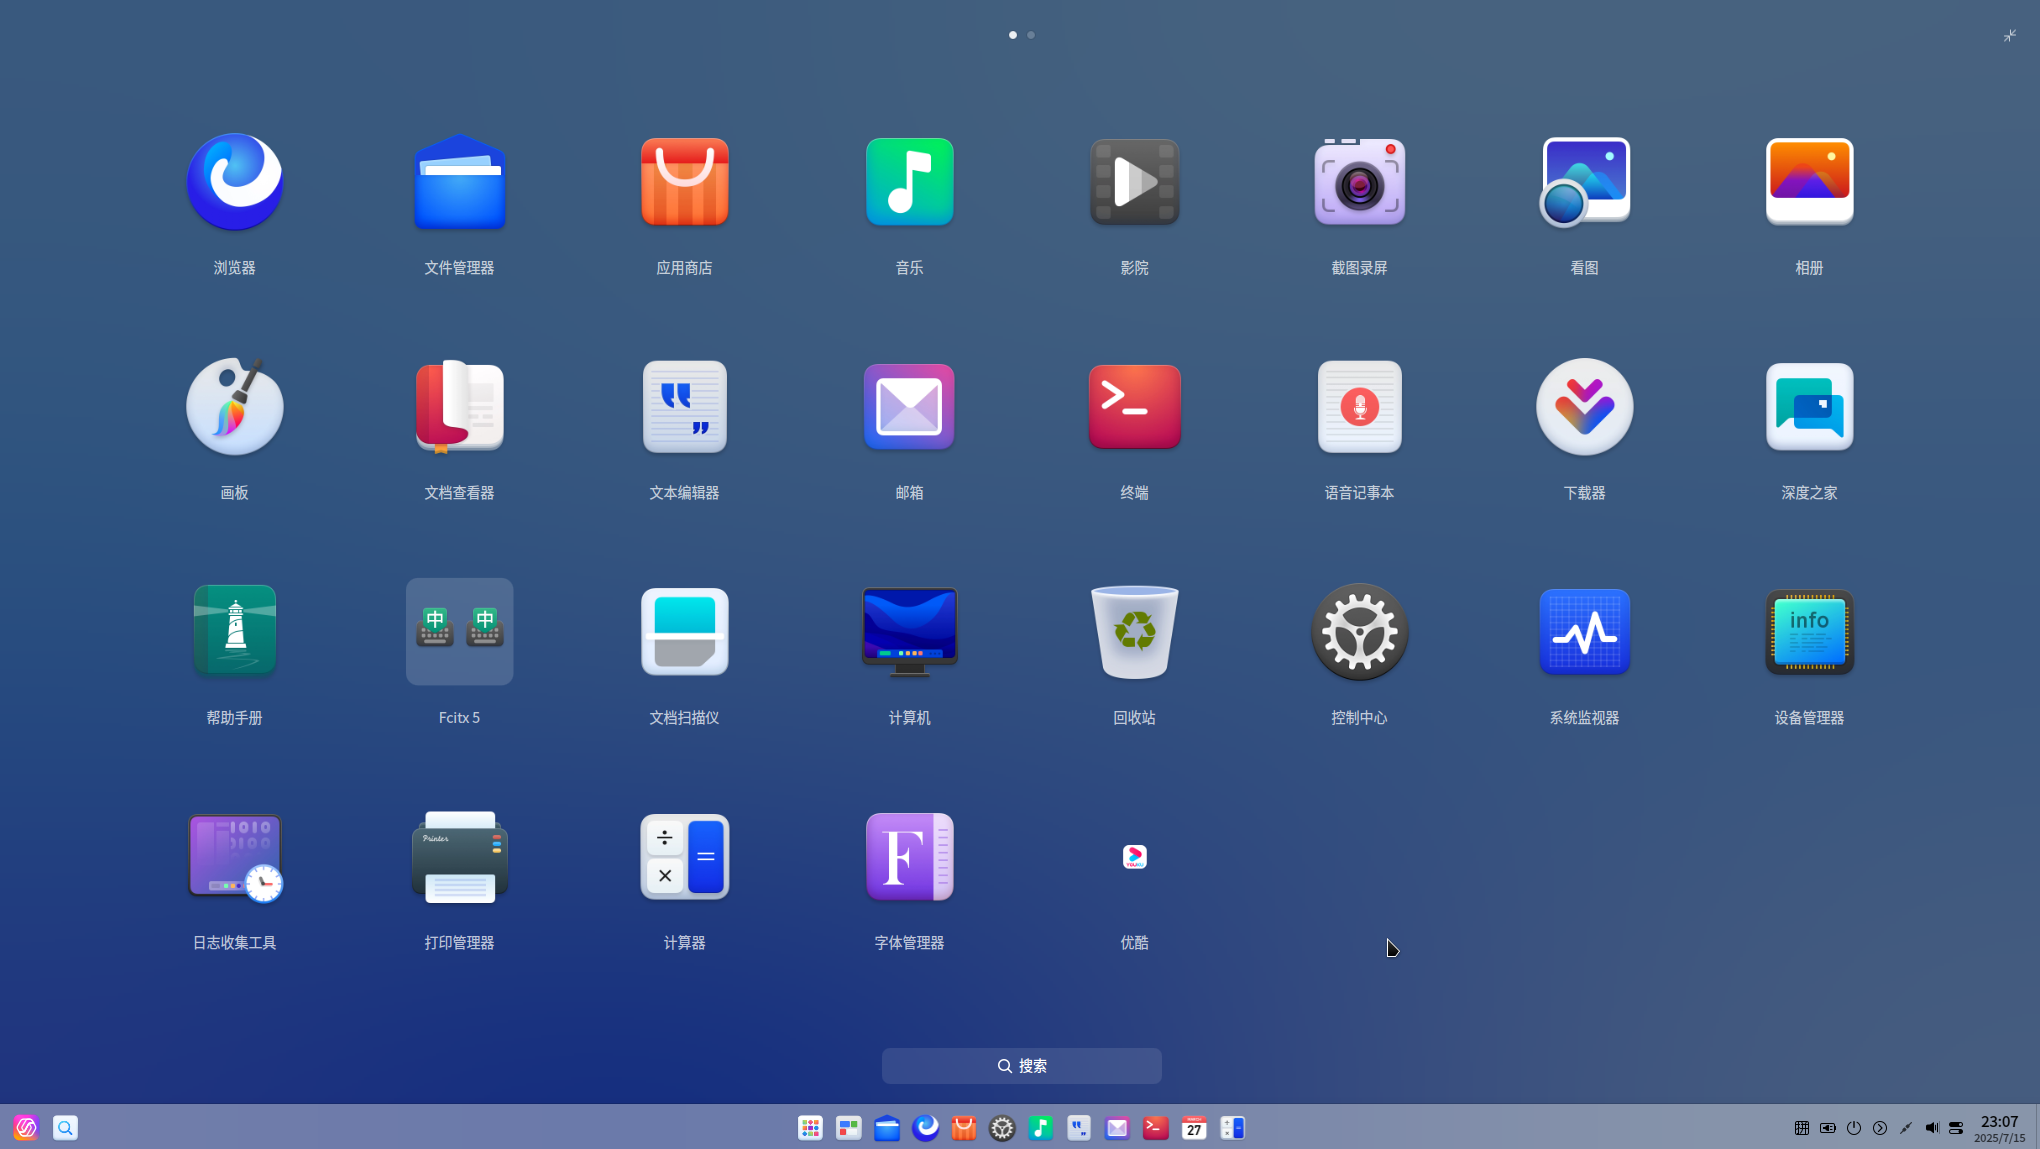Image resolution: width=2040 pixels, height=1149 pixels.
Task: Open the calendar icon in the dock
Action: coord(1193,1128)
